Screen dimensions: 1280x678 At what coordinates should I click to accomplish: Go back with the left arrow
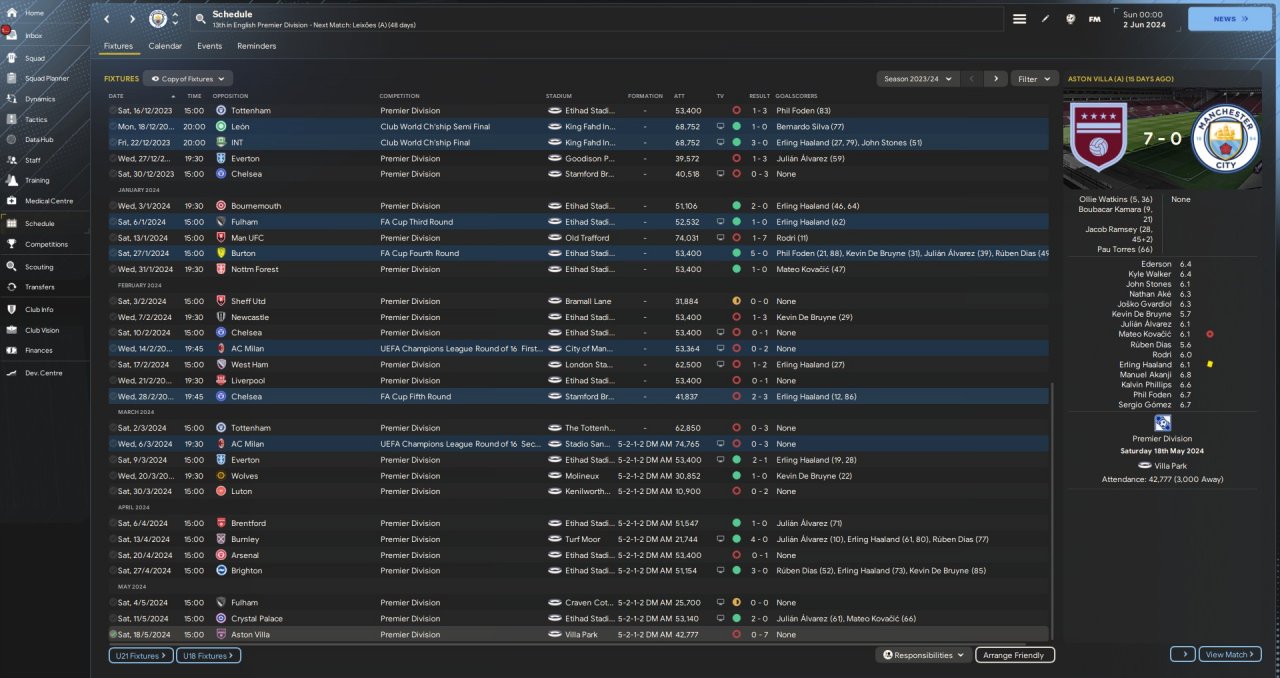click(x=107, y=19)
